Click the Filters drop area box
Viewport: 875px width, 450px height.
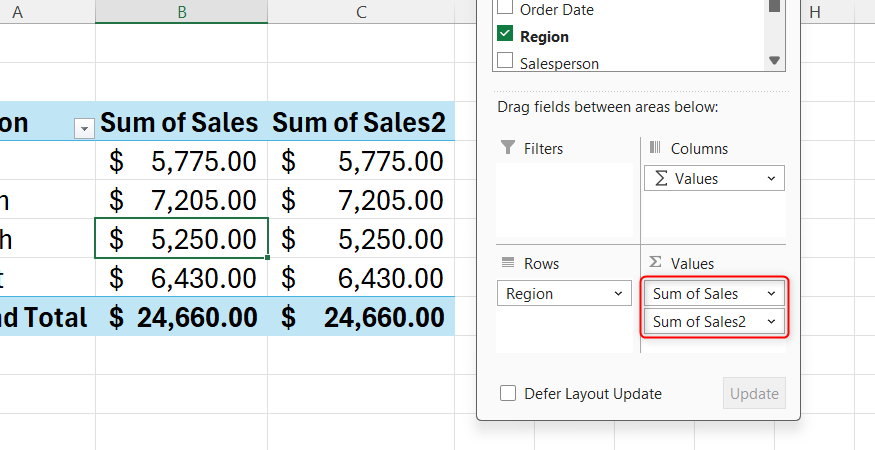565,200
